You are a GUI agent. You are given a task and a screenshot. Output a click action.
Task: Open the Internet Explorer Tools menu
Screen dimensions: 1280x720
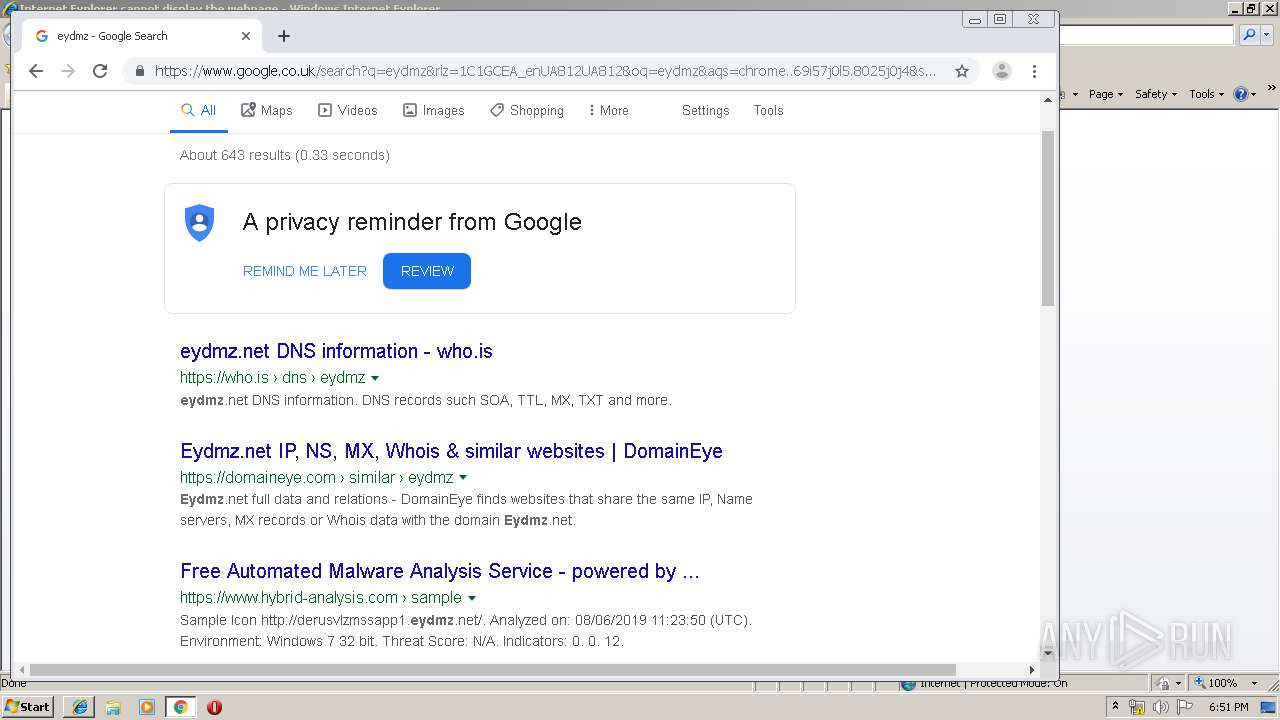1206,94
